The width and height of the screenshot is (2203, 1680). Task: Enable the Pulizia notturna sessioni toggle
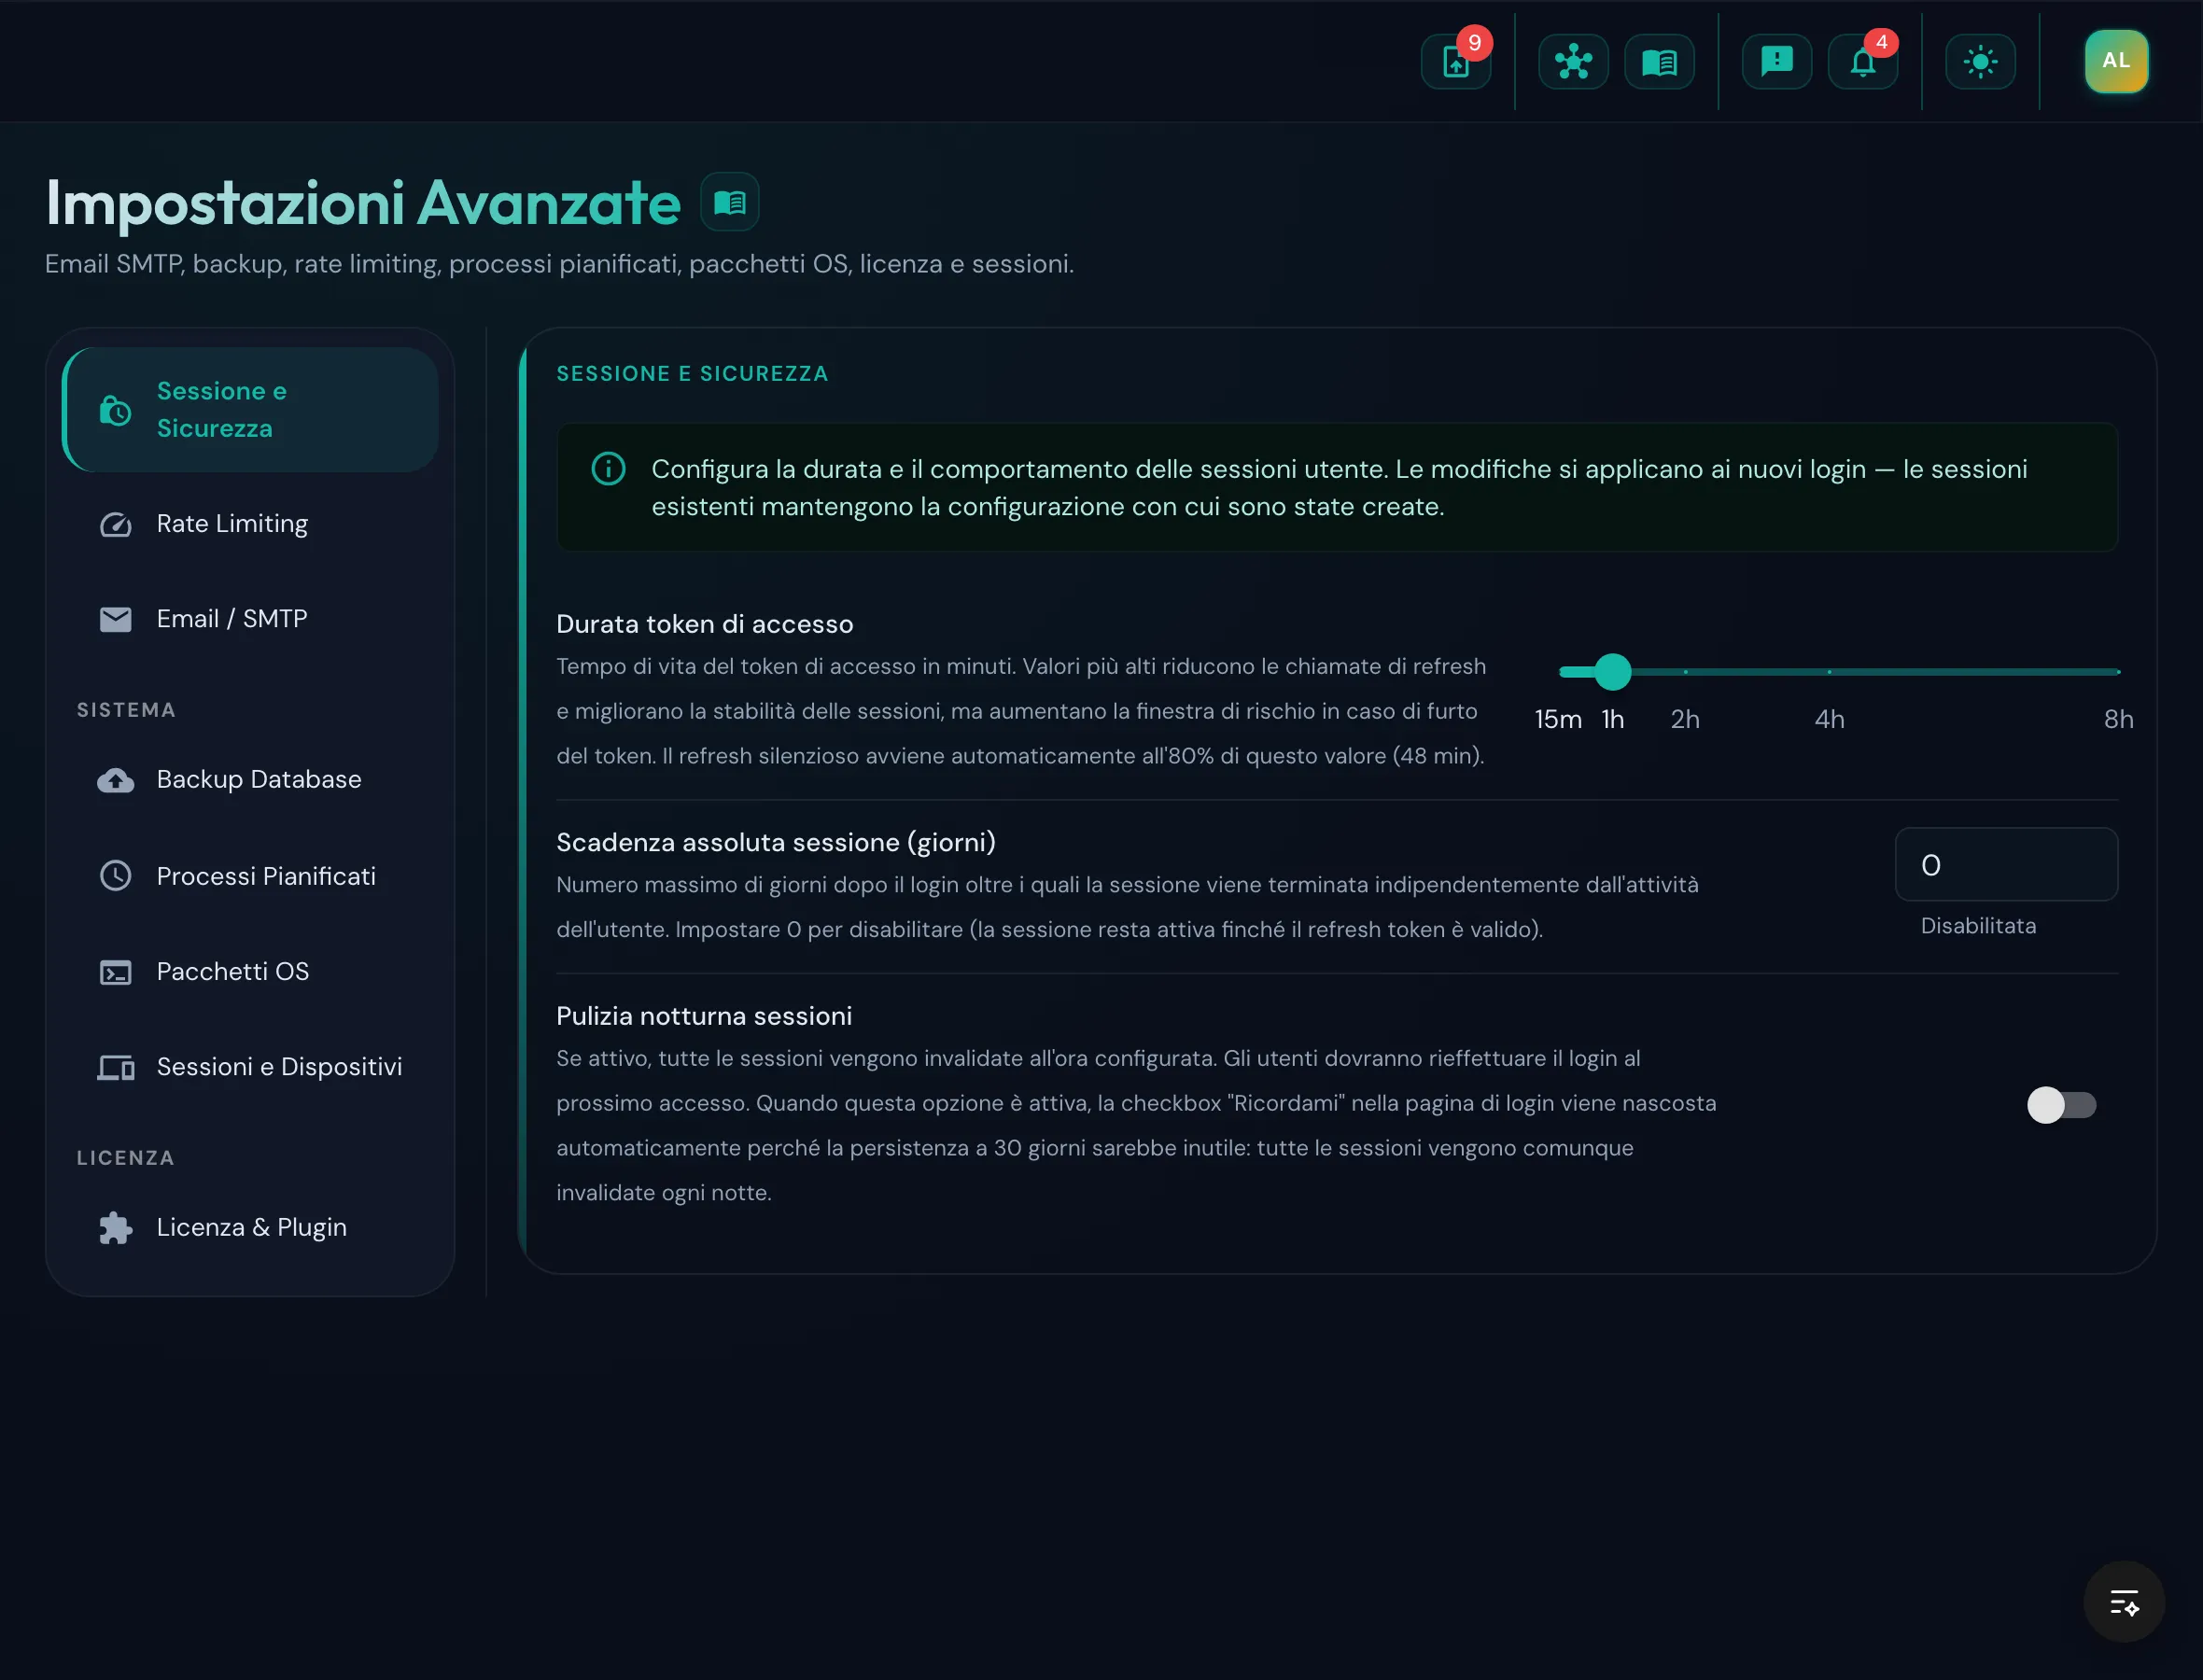coord(2061,1105)
